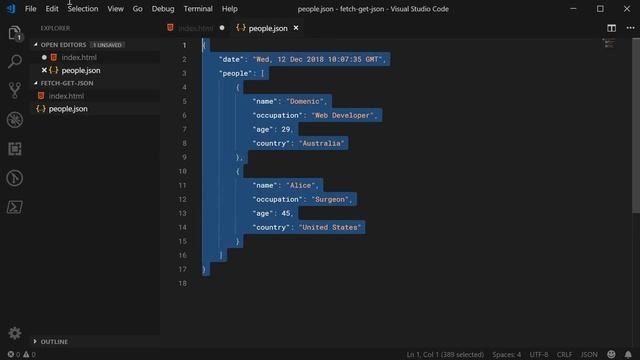Open the Selection menu
Viewport: 640px width, 360px height.
pyautogui.click(x=83, y=9)
